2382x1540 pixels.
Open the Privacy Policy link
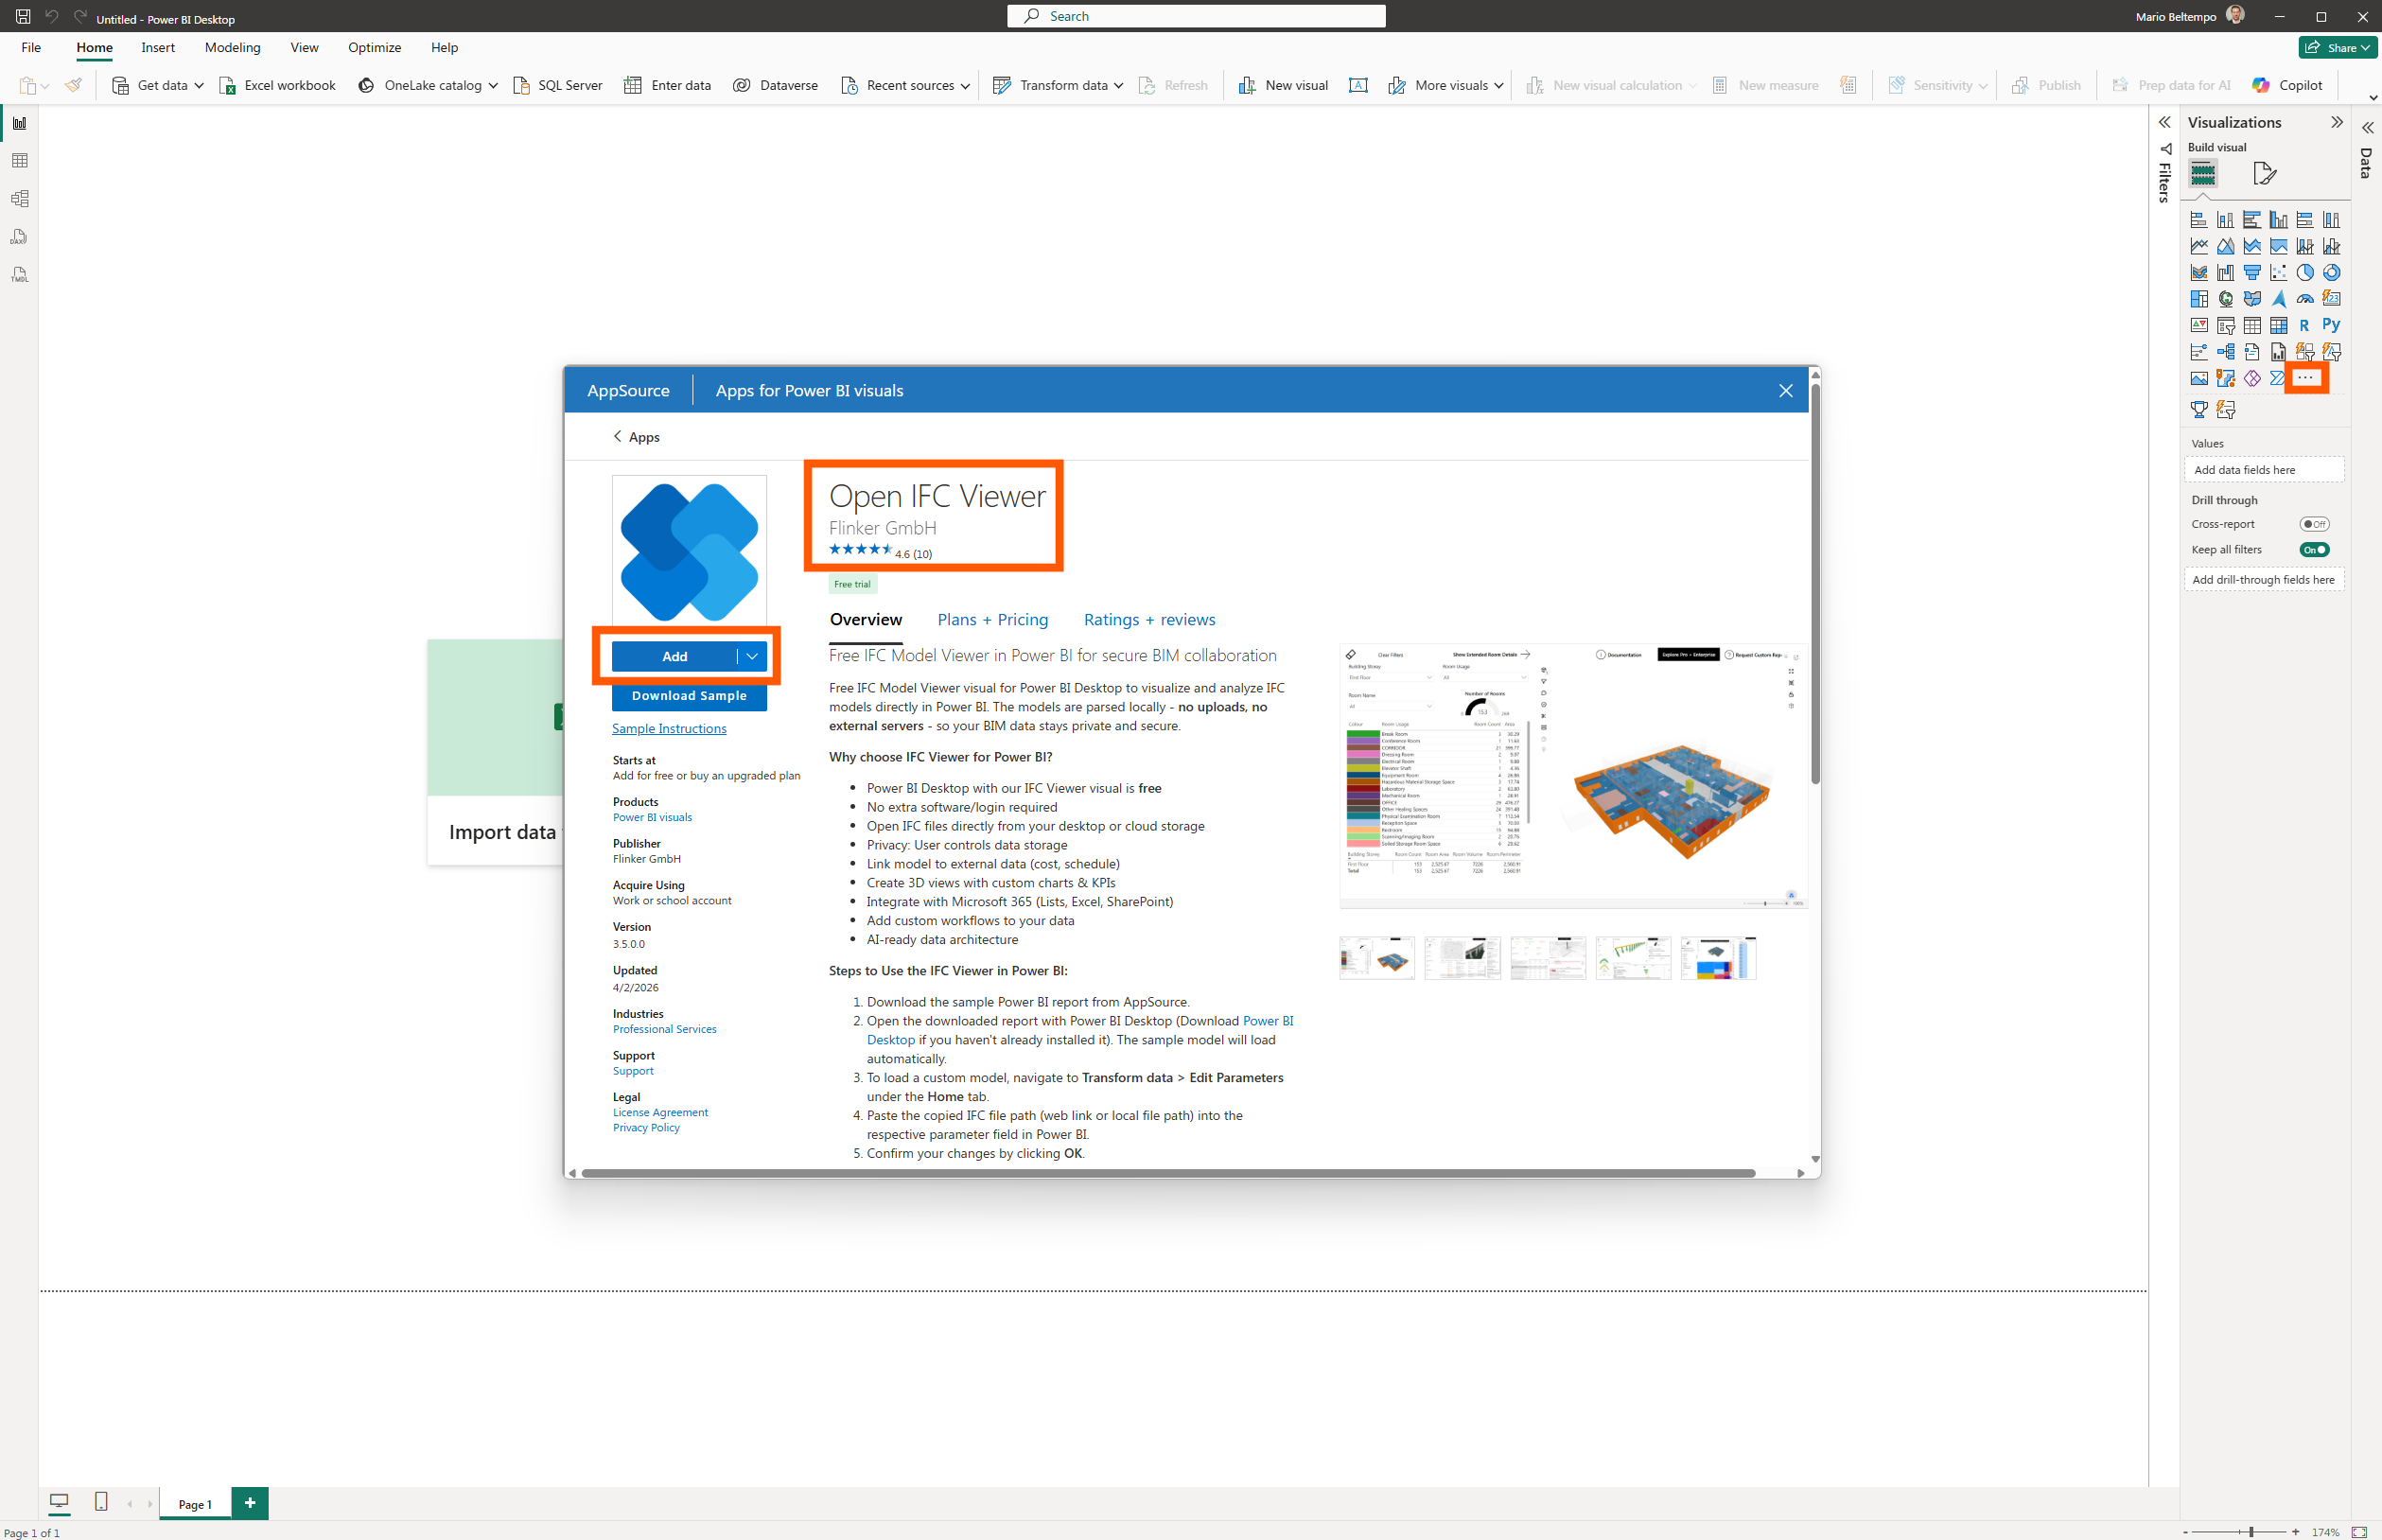(646, 1127)
